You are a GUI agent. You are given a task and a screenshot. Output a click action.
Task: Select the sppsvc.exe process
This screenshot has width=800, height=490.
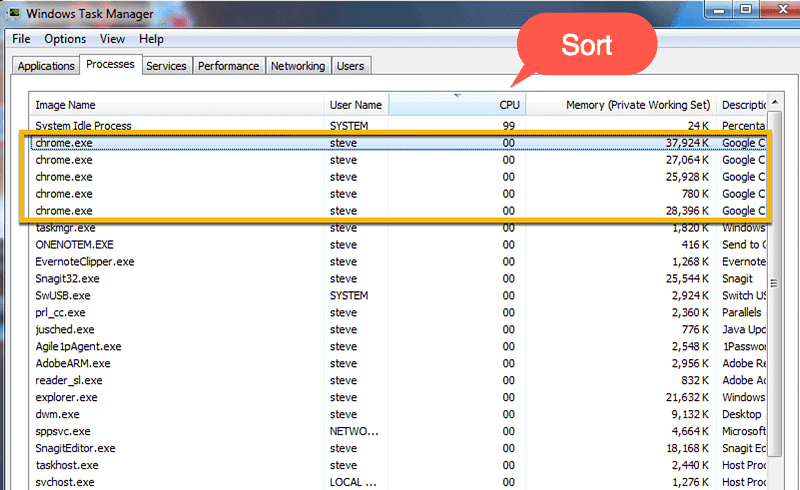[x=398, y=431]
